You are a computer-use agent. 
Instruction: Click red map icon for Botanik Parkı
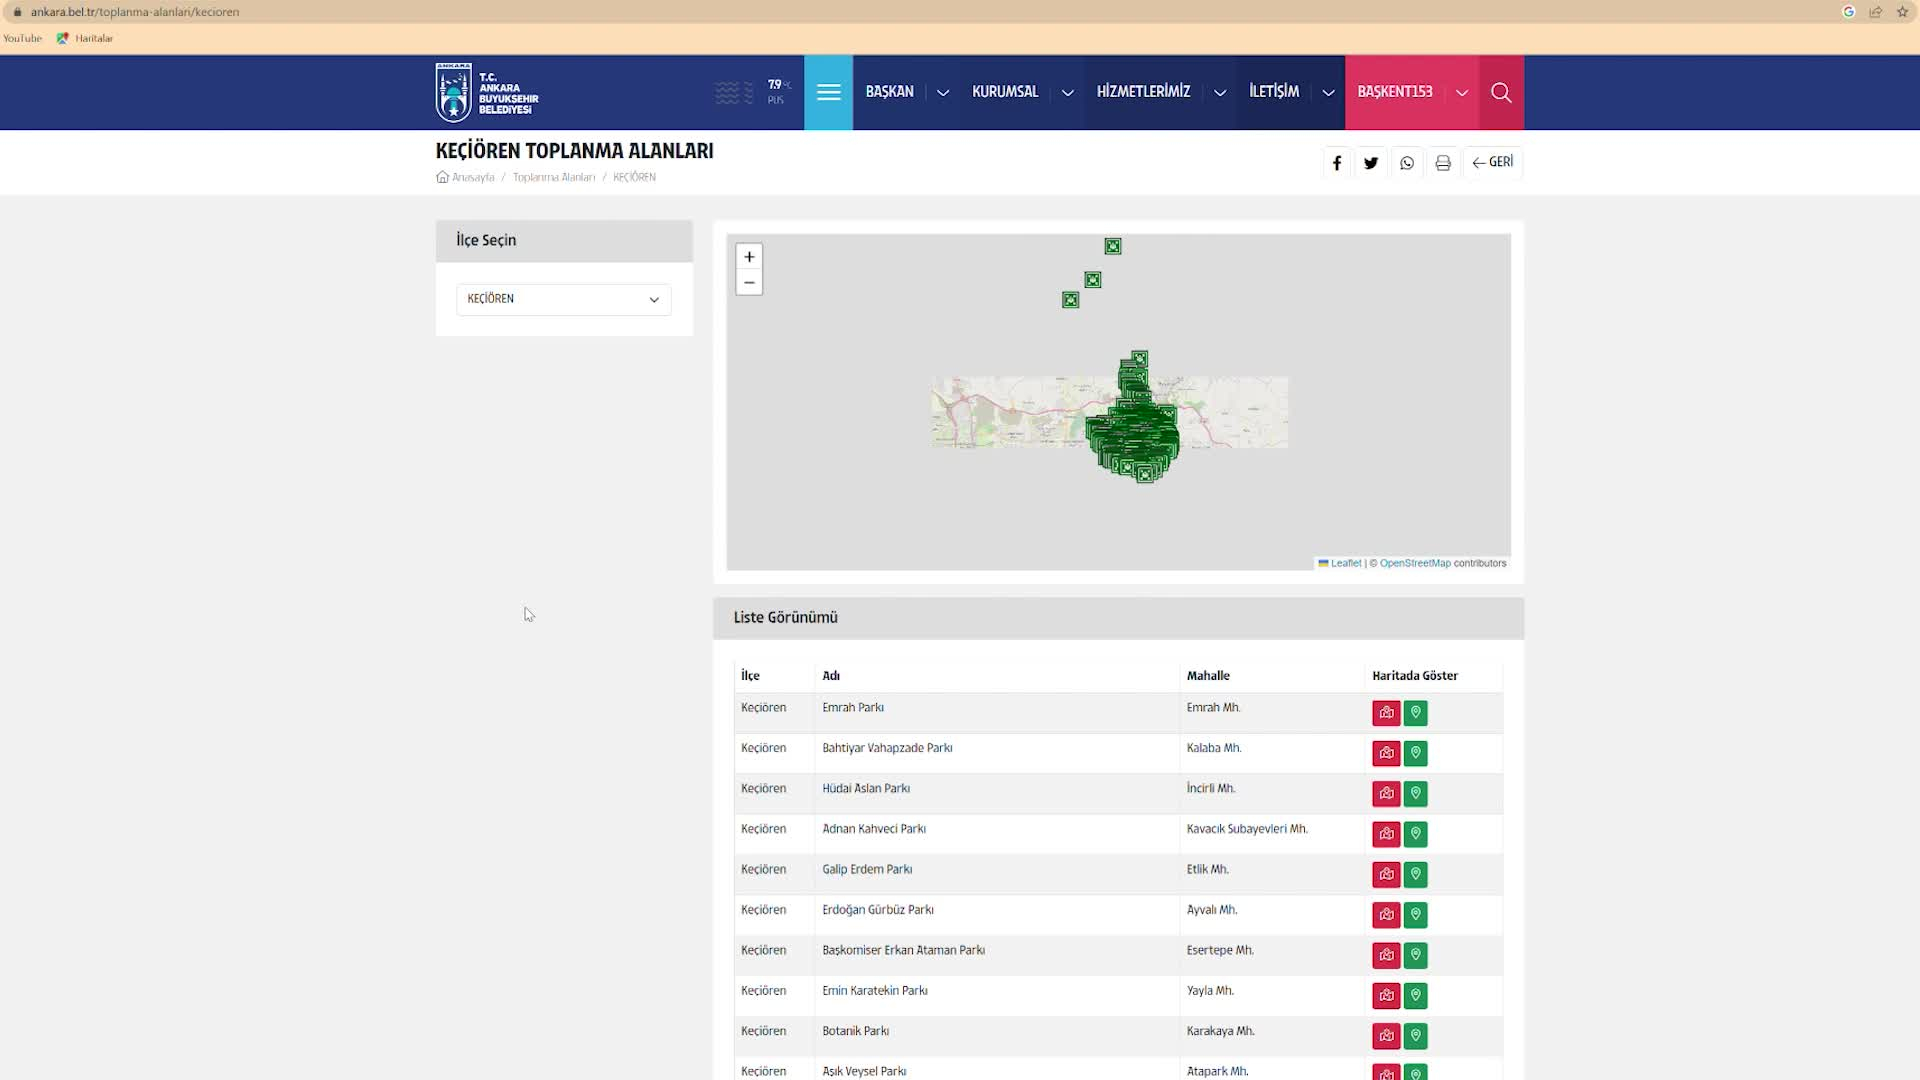tap(1386, 1036)
